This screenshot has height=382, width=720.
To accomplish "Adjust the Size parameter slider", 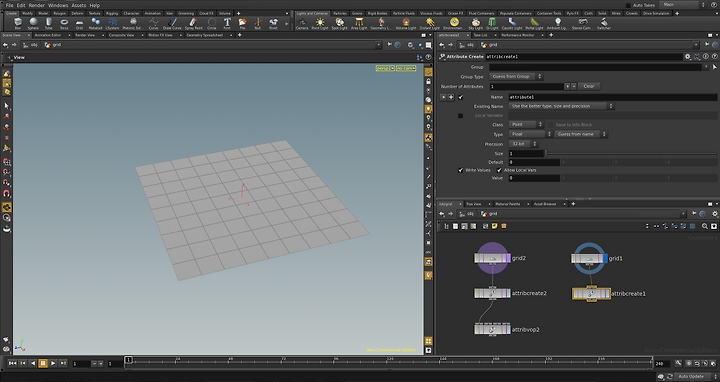I will (x=631, y=153).
